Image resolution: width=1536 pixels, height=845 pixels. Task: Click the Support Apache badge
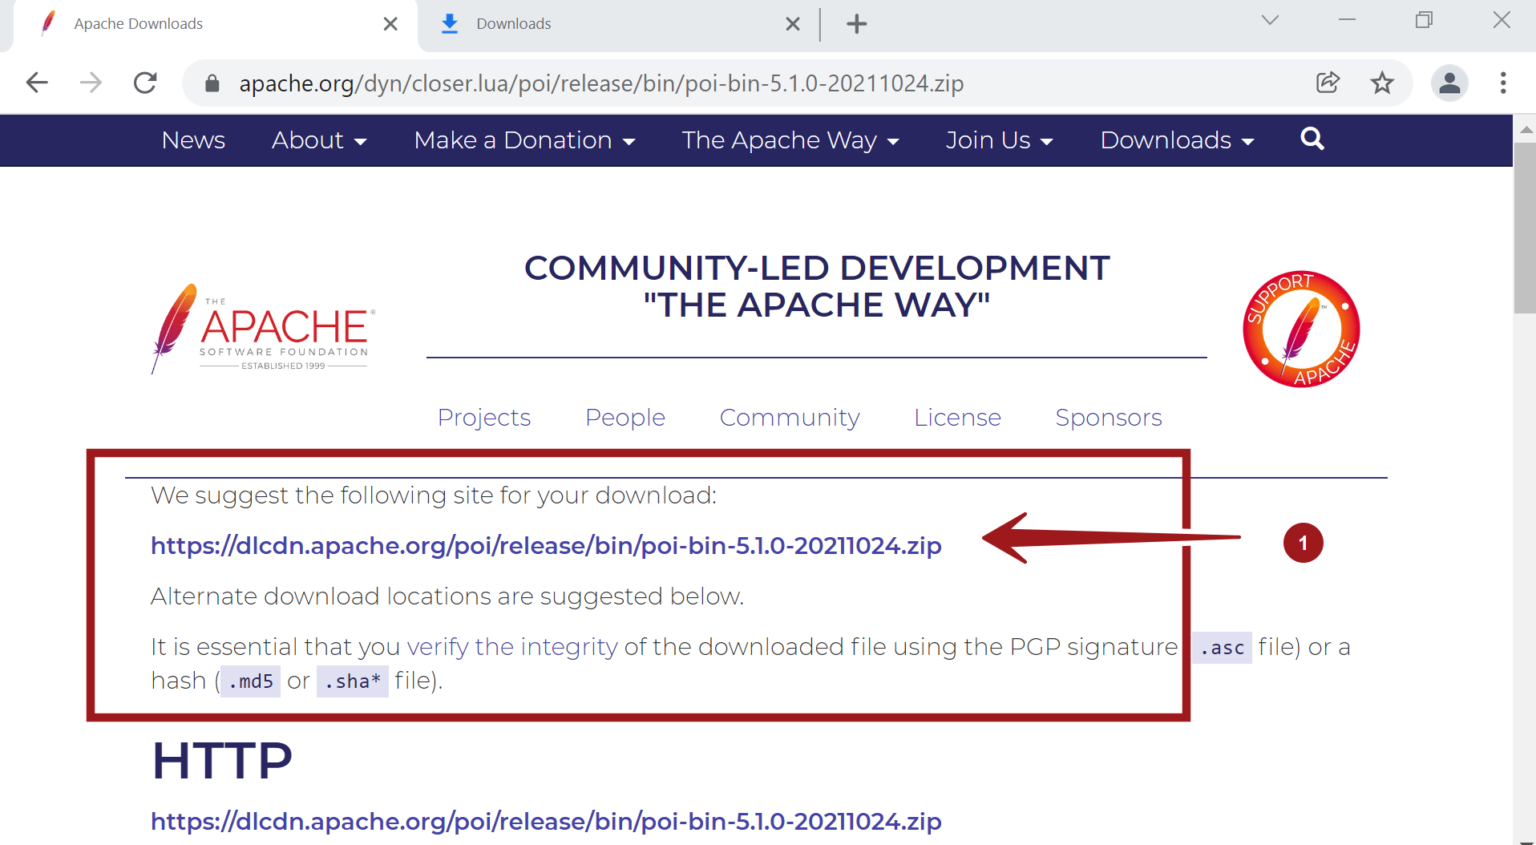pyautogui.click(x=1300, y=329)
